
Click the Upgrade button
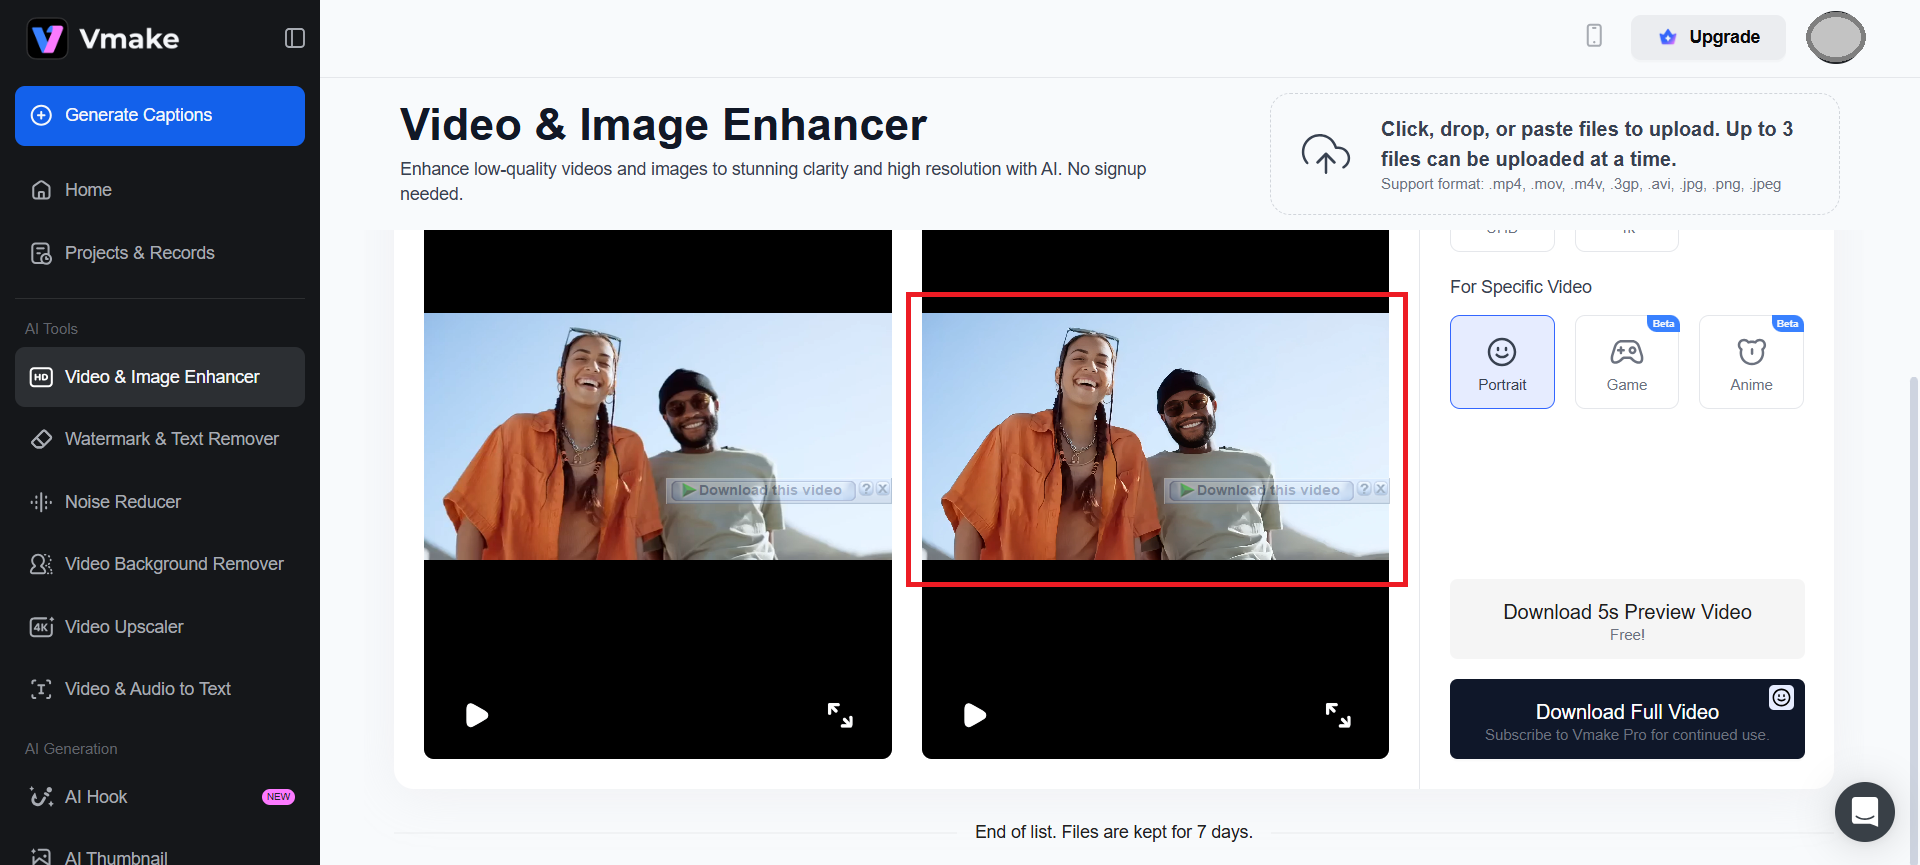[1708, 37]
